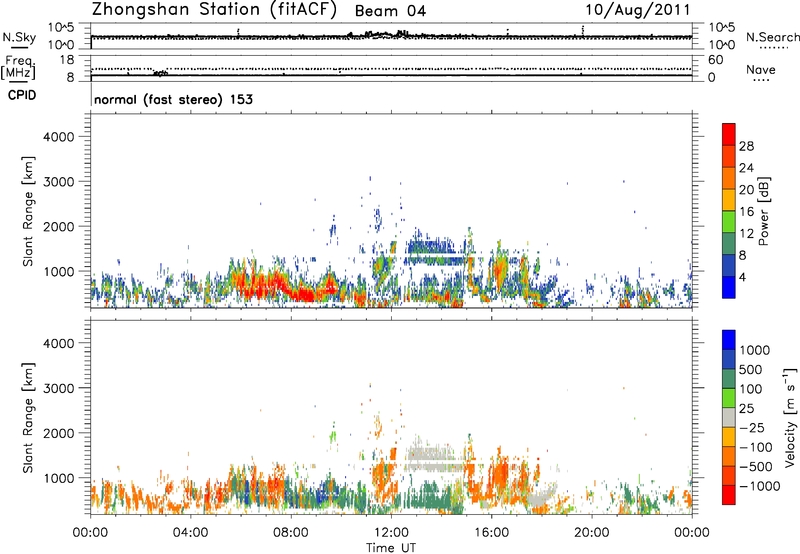This screenshot has width=800, height=554.
Task: Click the Slant Range label of power panel
Action: click(x=28, y=211)
